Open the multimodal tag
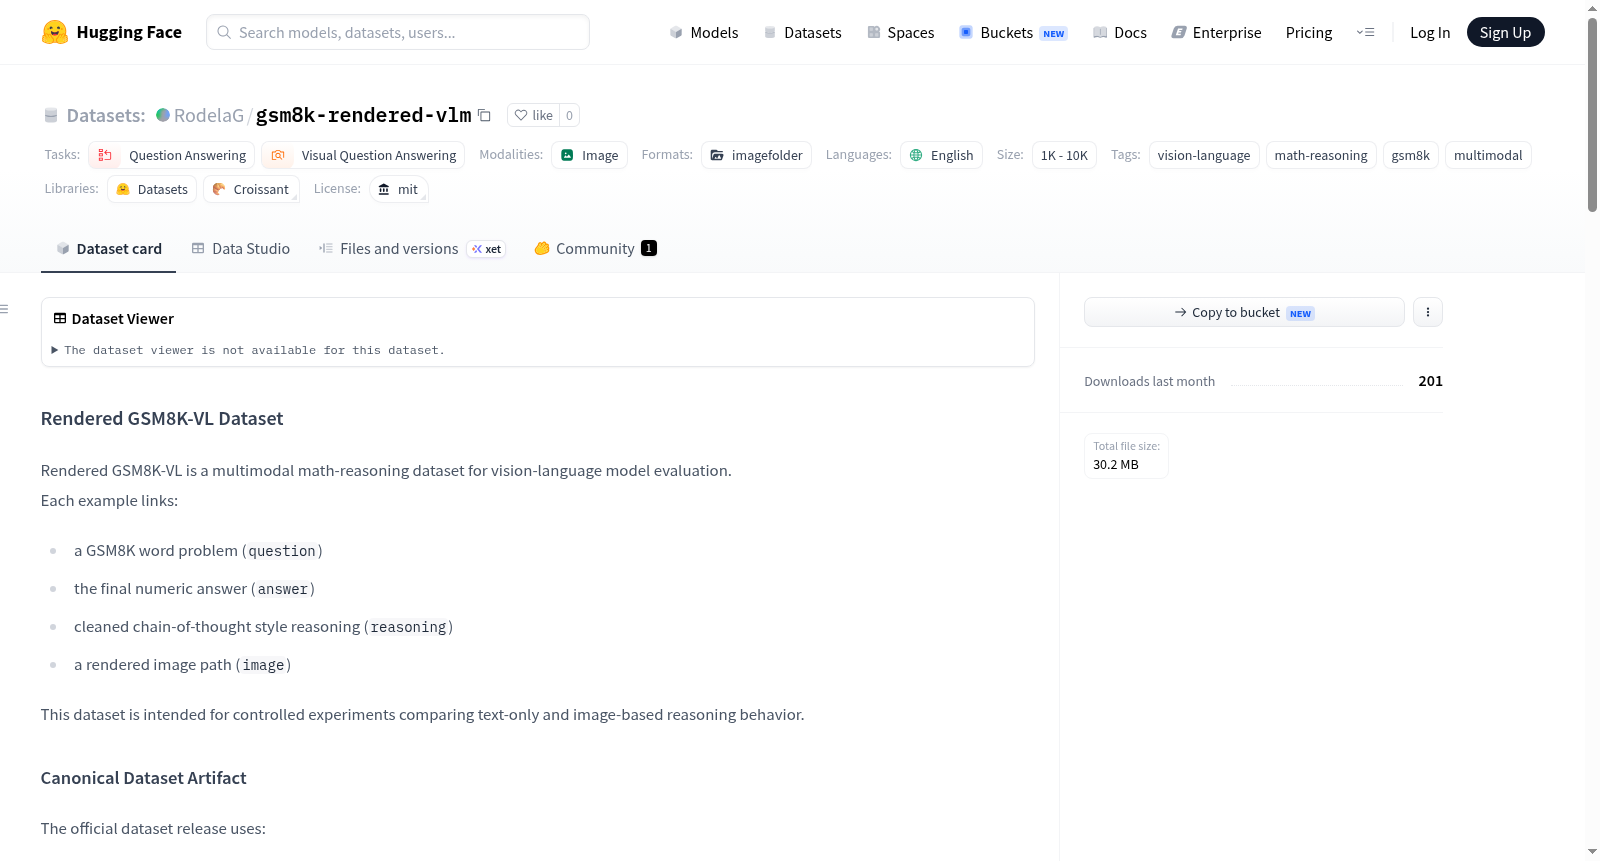This screenshot has height=861, width=1600. tap(1488, 155)
